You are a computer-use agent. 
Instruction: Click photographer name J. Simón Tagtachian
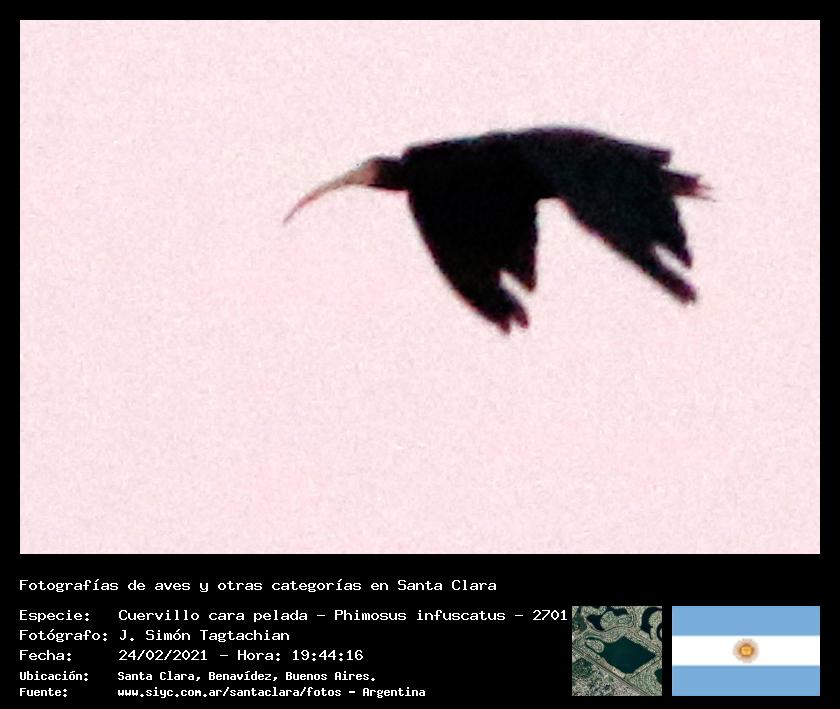point(203,635)
